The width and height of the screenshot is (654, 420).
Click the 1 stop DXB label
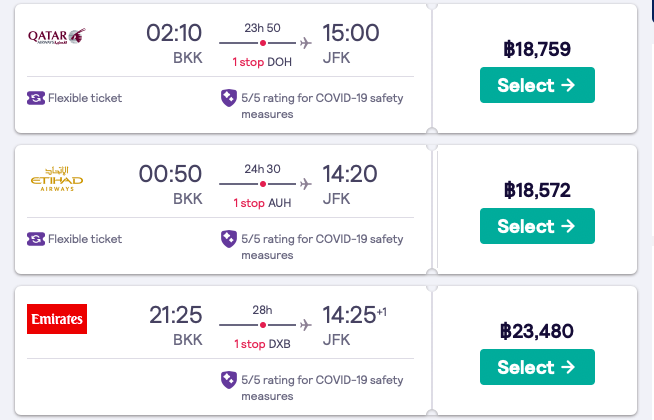coord(262,344)
